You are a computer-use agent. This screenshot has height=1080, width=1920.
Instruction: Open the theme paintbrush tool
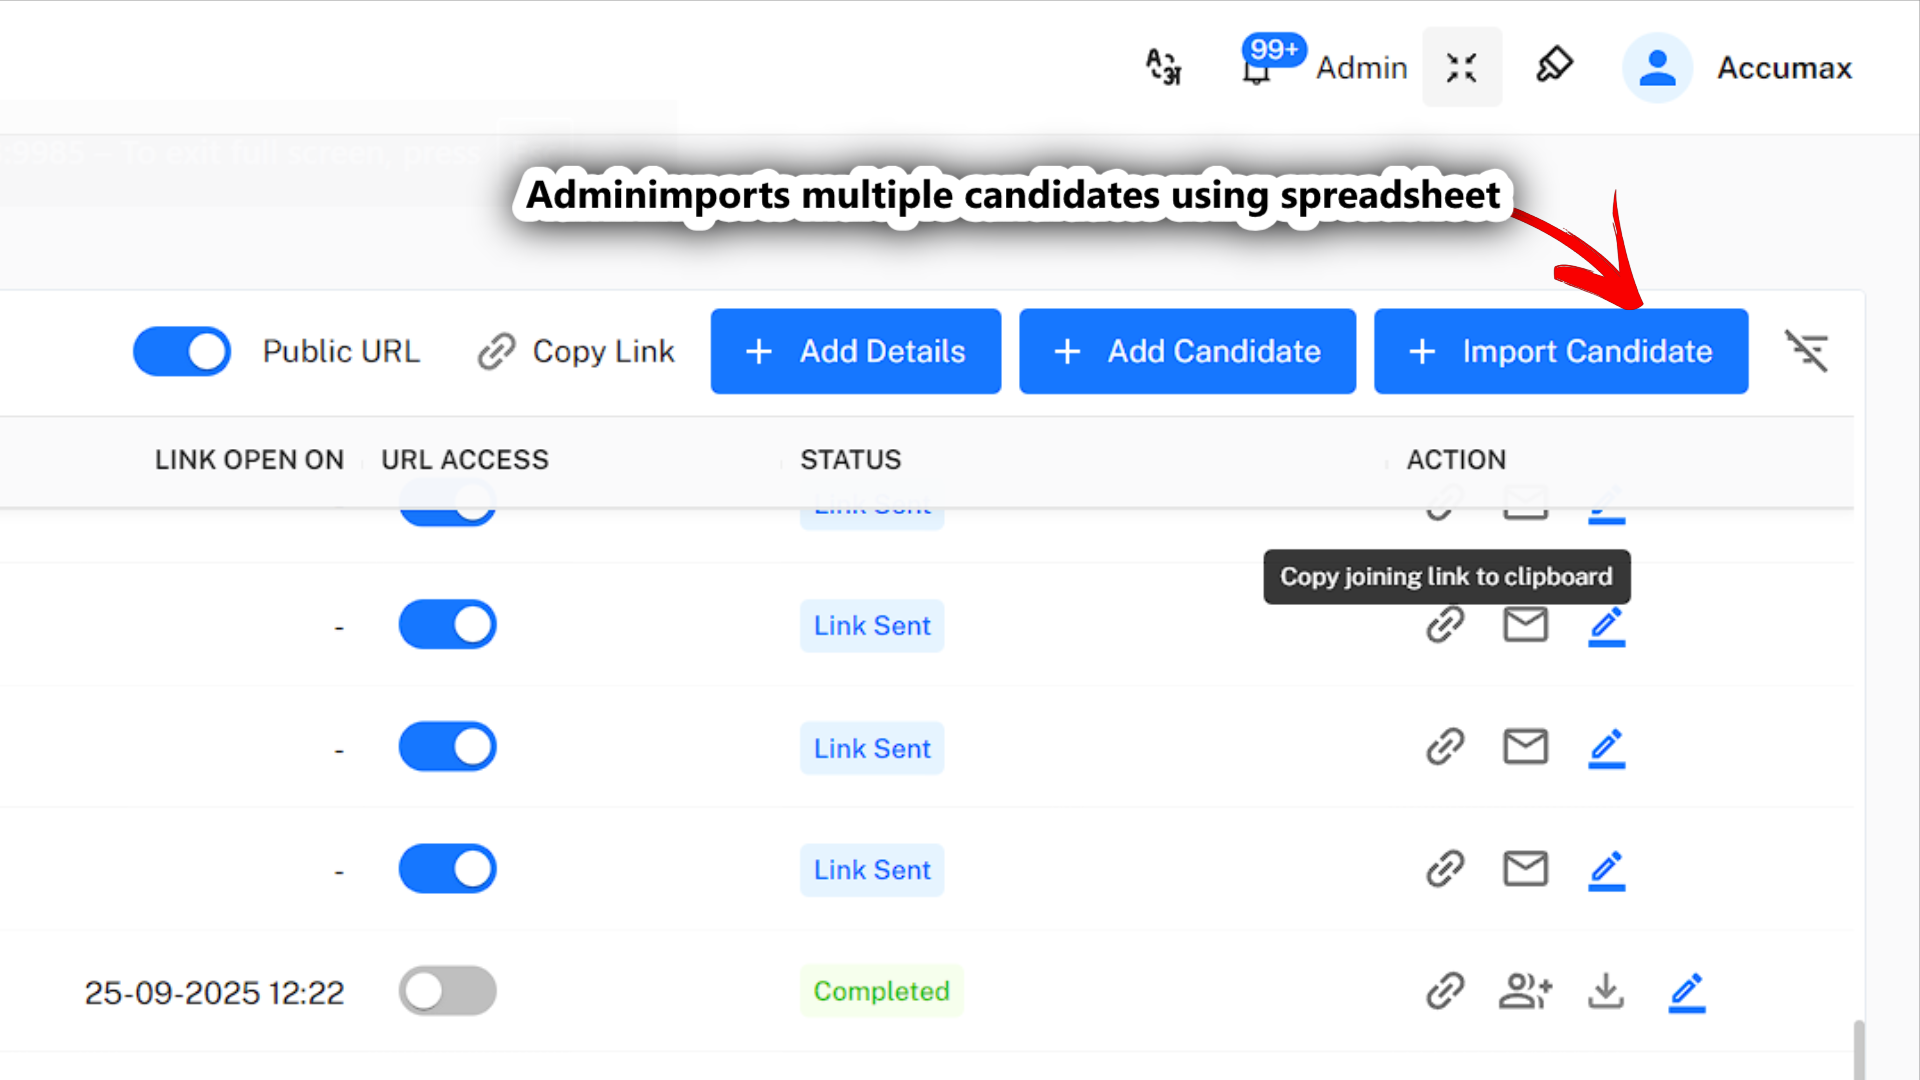(x=1554, y=66)
